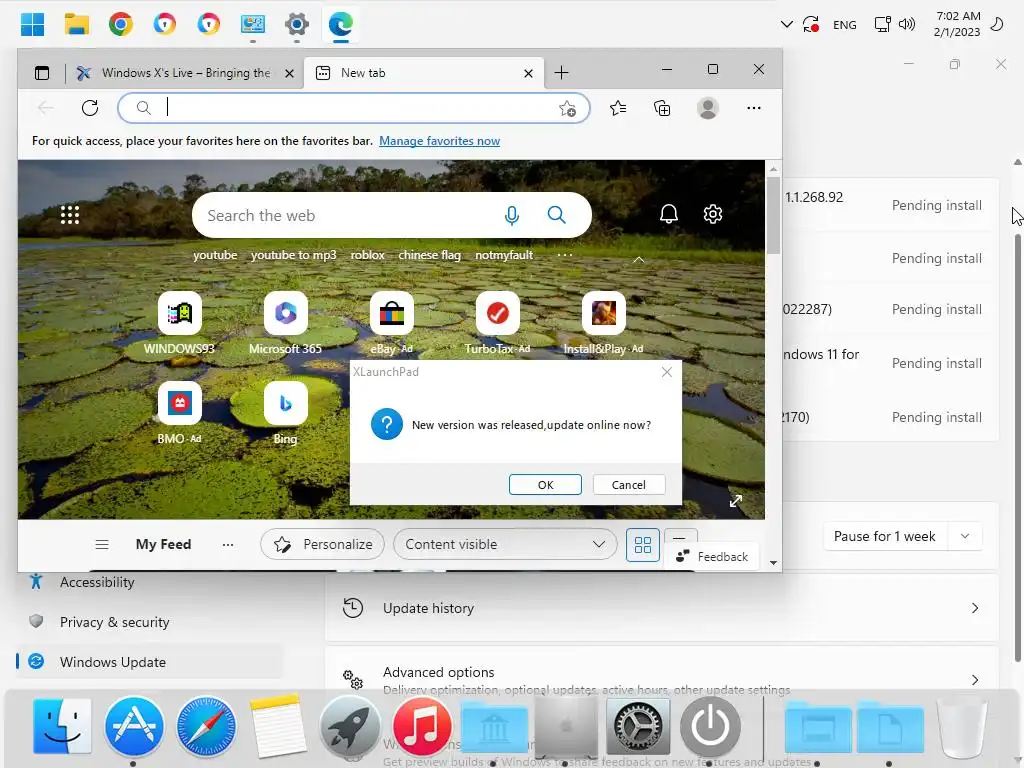The width and height of the screenshot is (1024, 768).
Task: Click the power button icon in the dock
Action: pos(710,726)
